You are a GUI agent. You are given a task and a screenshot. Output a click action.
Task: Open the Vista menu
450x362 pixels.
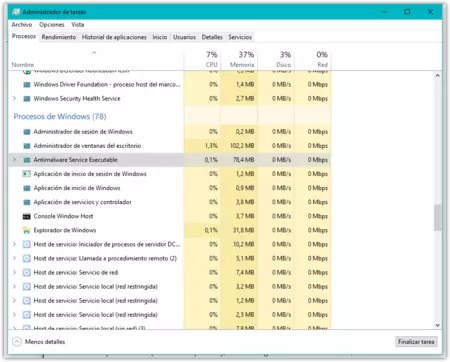(78, 25)
